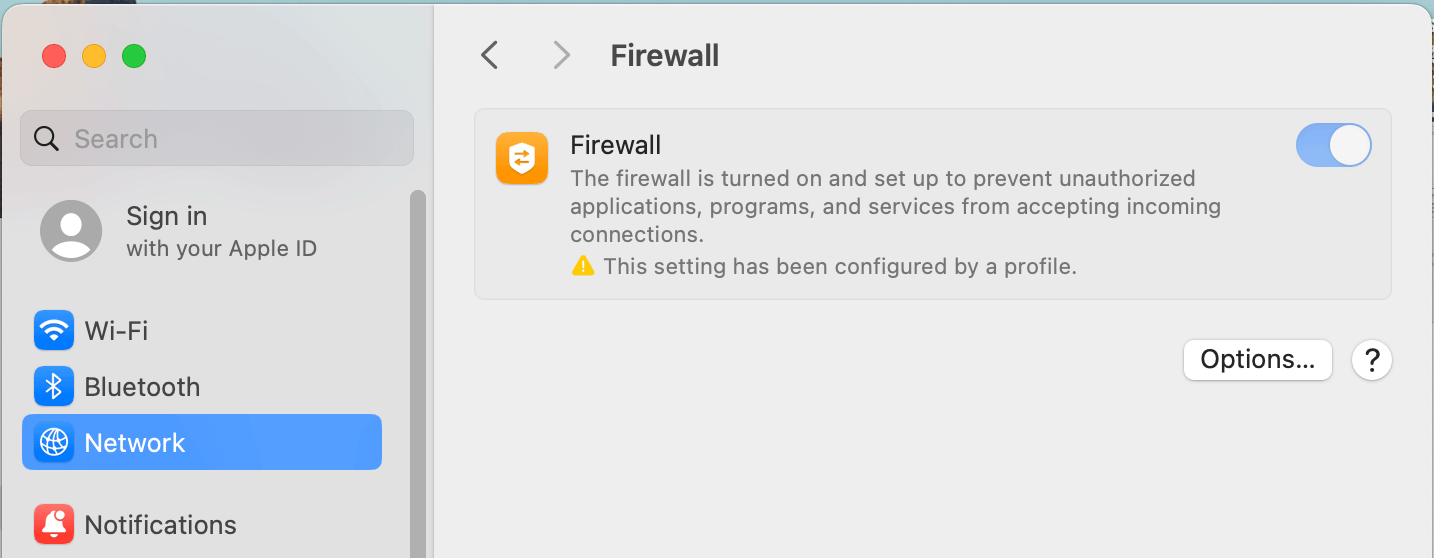1434x558 pixels.
Task: Click the Bluetooth icon in sidebar
Action: pyautogui.click(x=54, y=386)
